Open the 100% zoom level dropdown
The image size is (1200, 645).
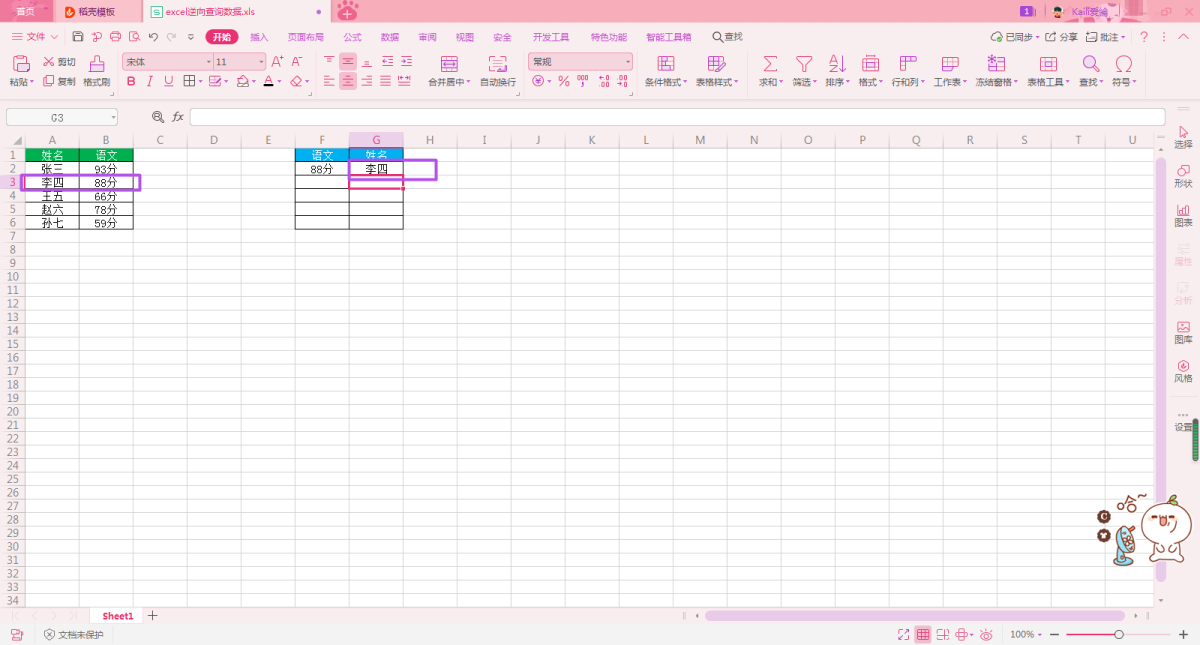tap(1026, 634)
